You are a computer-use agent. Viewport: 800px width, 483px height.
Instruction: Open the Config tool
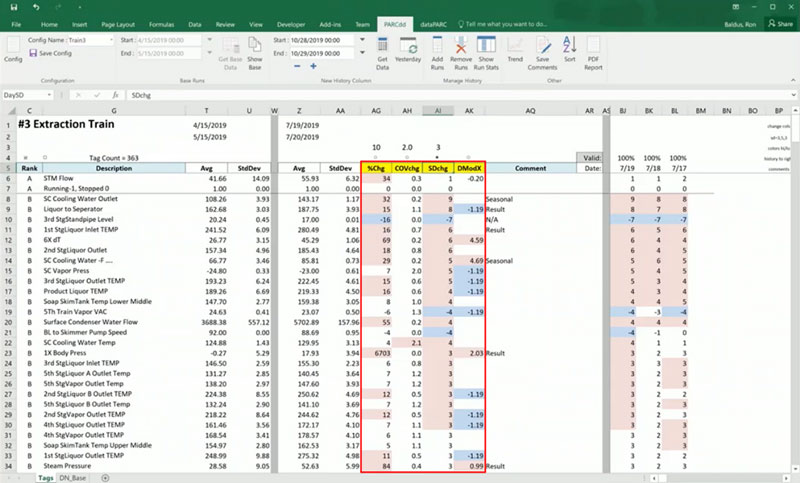13,50
